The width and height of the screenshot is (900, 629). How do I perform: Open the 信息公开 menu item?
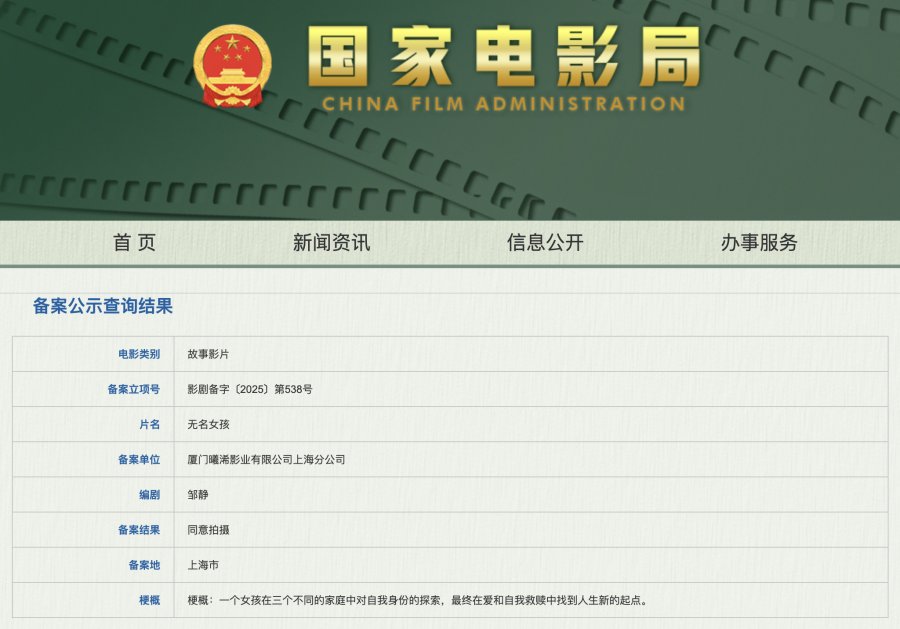pos(545,243)
